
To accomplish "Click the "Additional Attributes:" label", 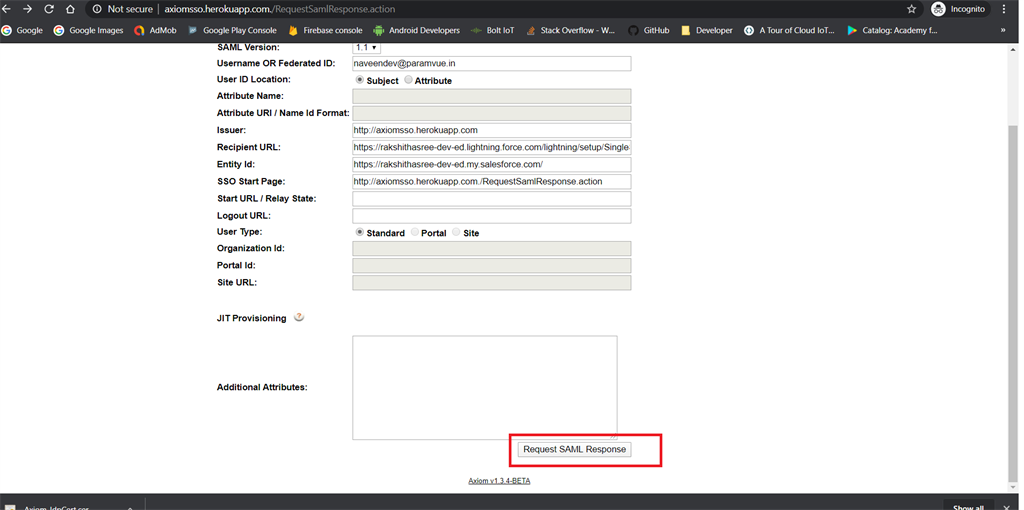I will point(262,387).
